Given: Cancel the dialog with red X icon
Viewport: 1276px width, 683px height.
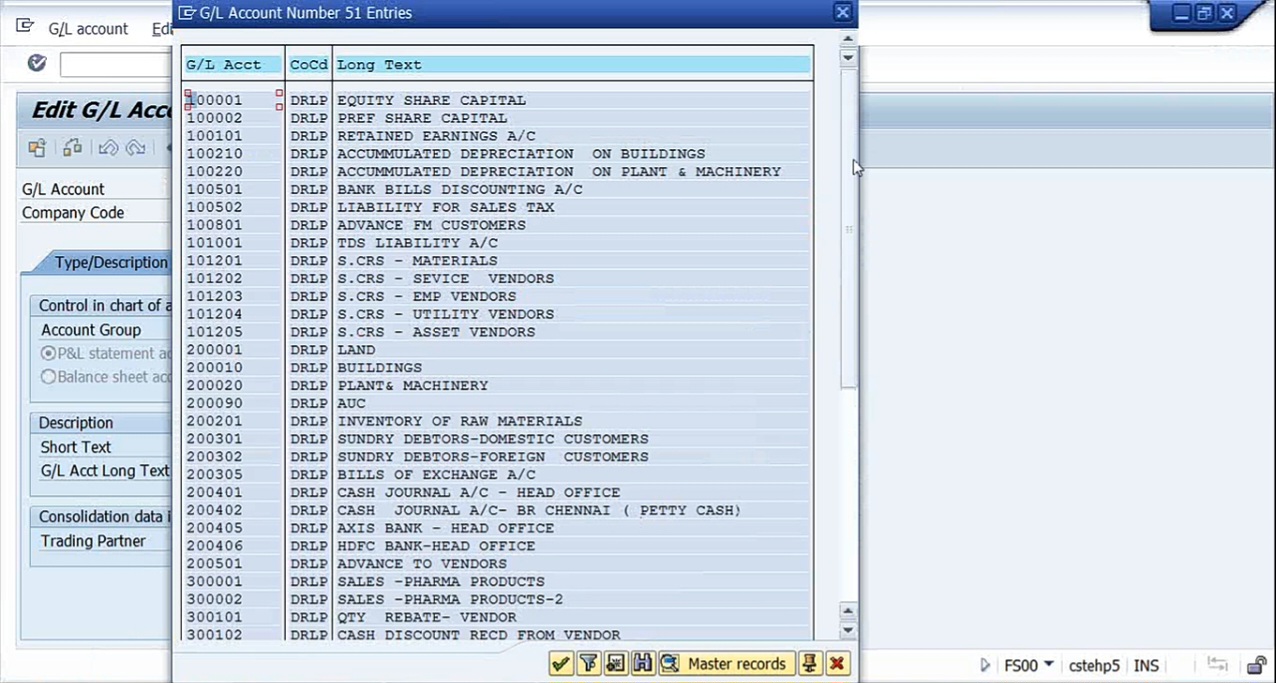Looking at the screenshot, I should [x=838, y=663].
